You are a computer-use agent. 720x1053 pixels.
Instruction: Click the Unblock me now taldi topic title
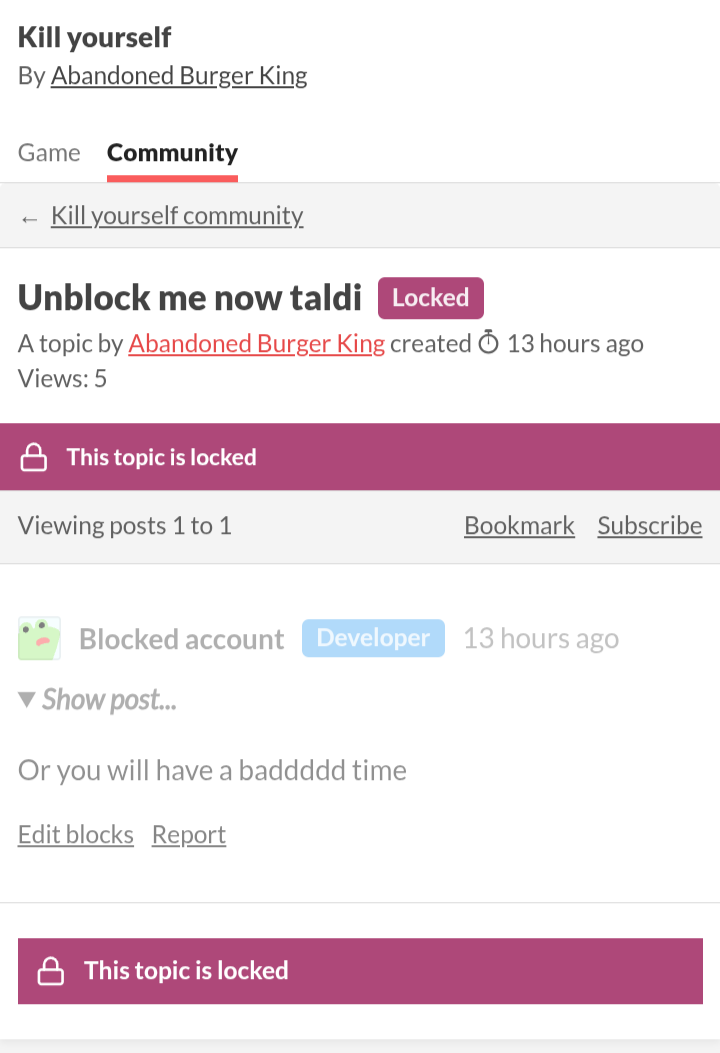point(190,298)
